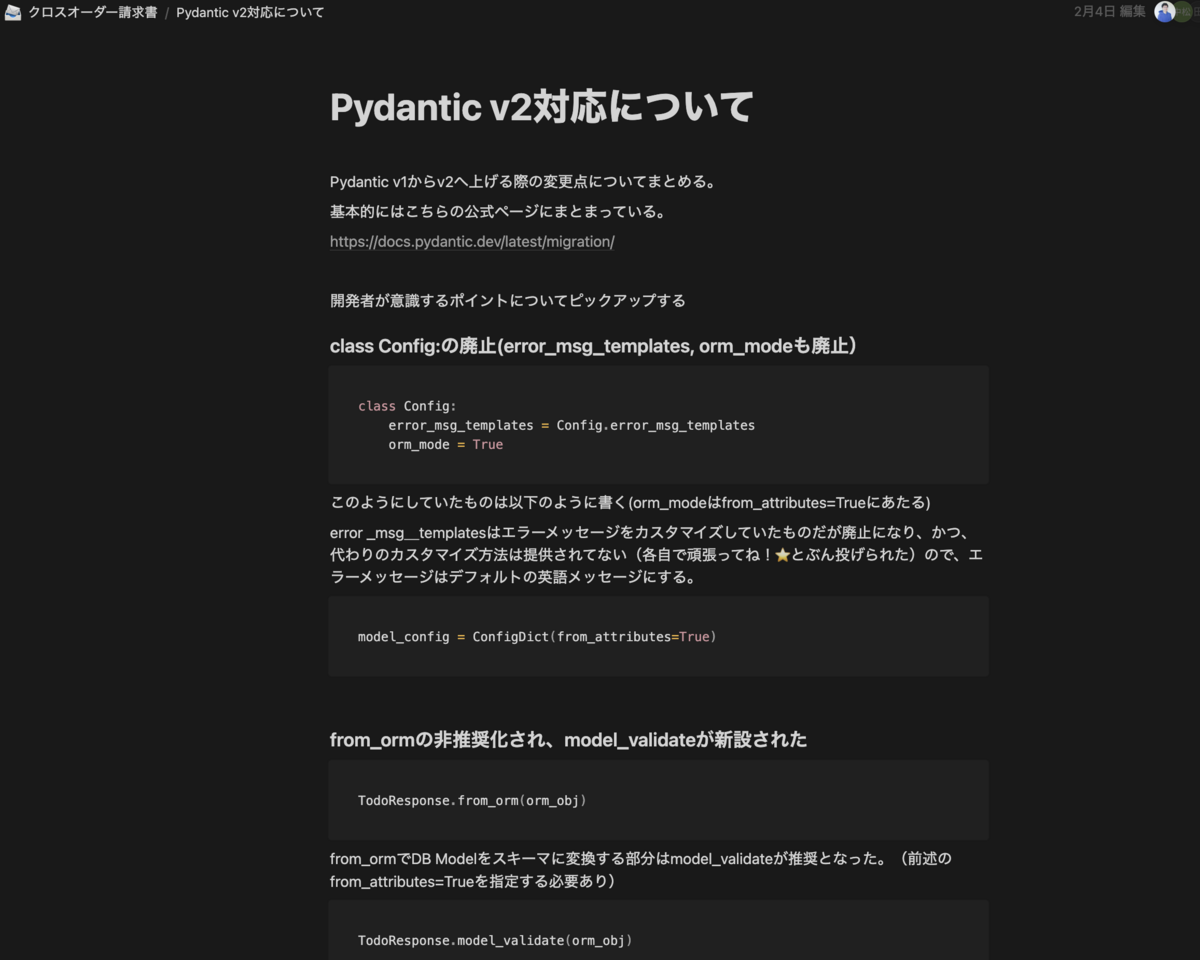Click the code line 'class Config:'

[x=407, y=406]
